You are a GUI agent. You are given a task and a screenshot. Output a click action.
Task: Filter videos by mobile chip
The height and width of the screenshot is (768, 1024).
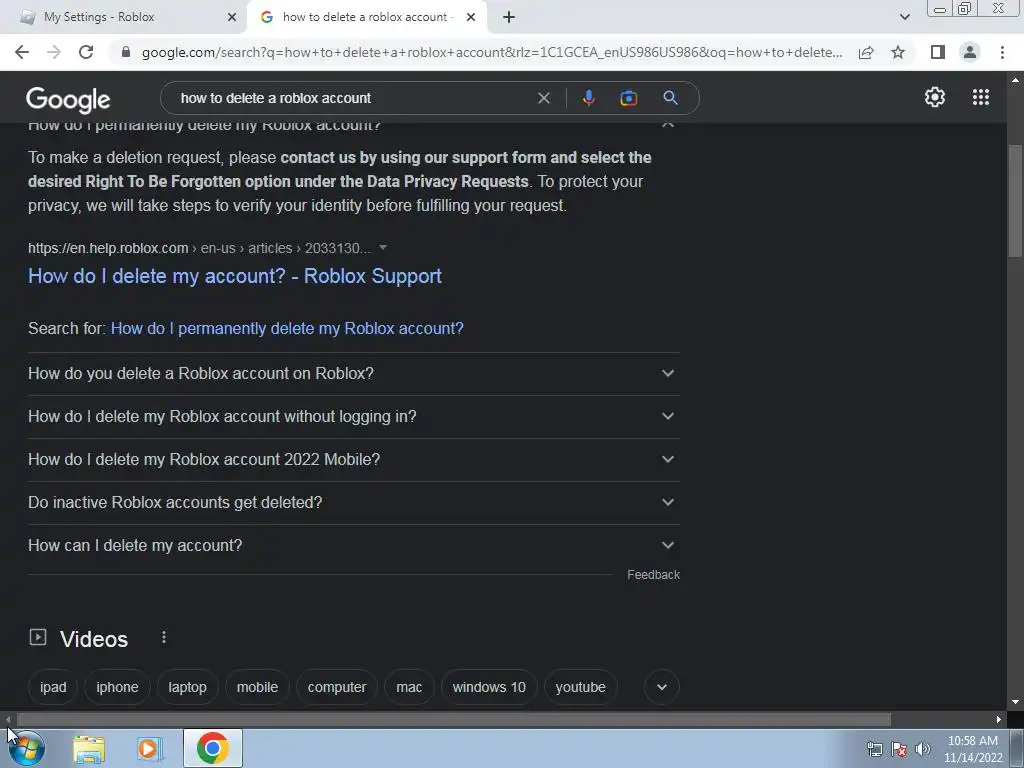[x=257, y=687]
